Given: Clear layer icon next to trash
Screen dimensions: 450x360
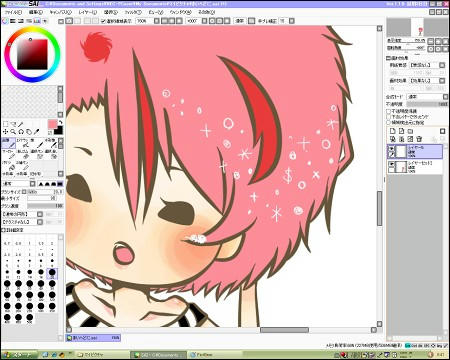Looking at the screenshot, I should (x=410, y=139).
